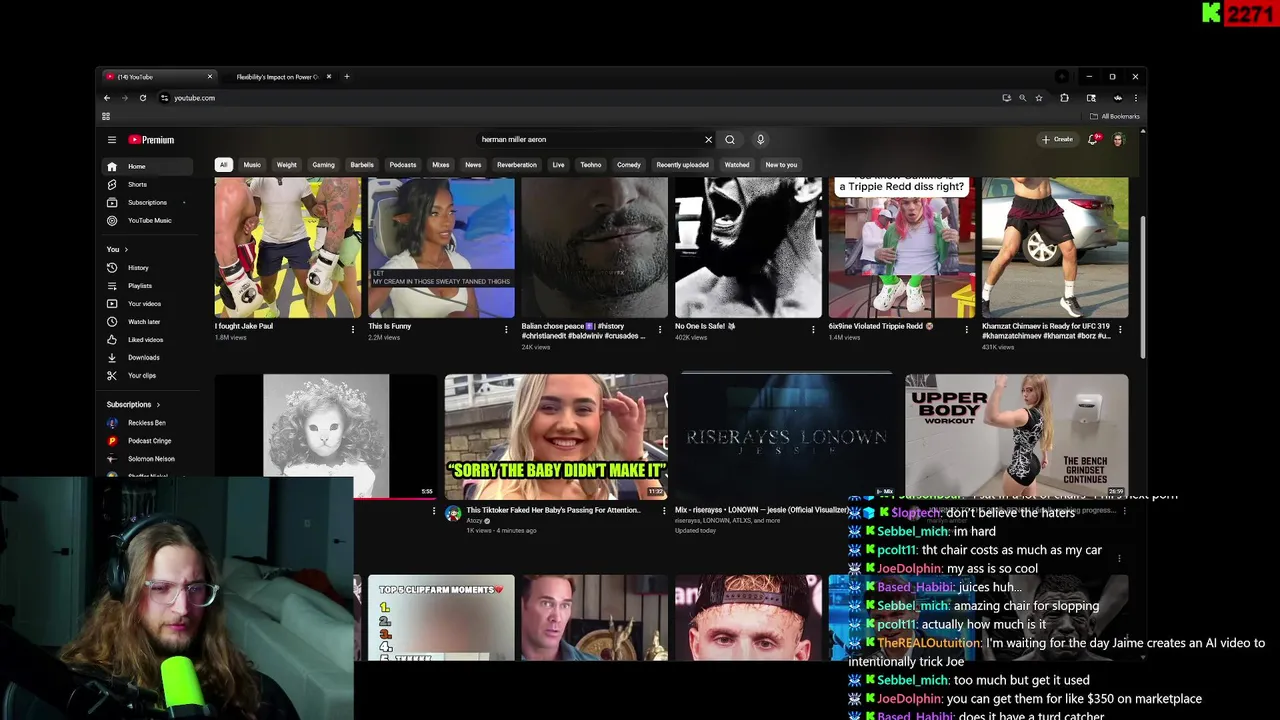Open Subscriptions in the sidebar

pos(147,202)
